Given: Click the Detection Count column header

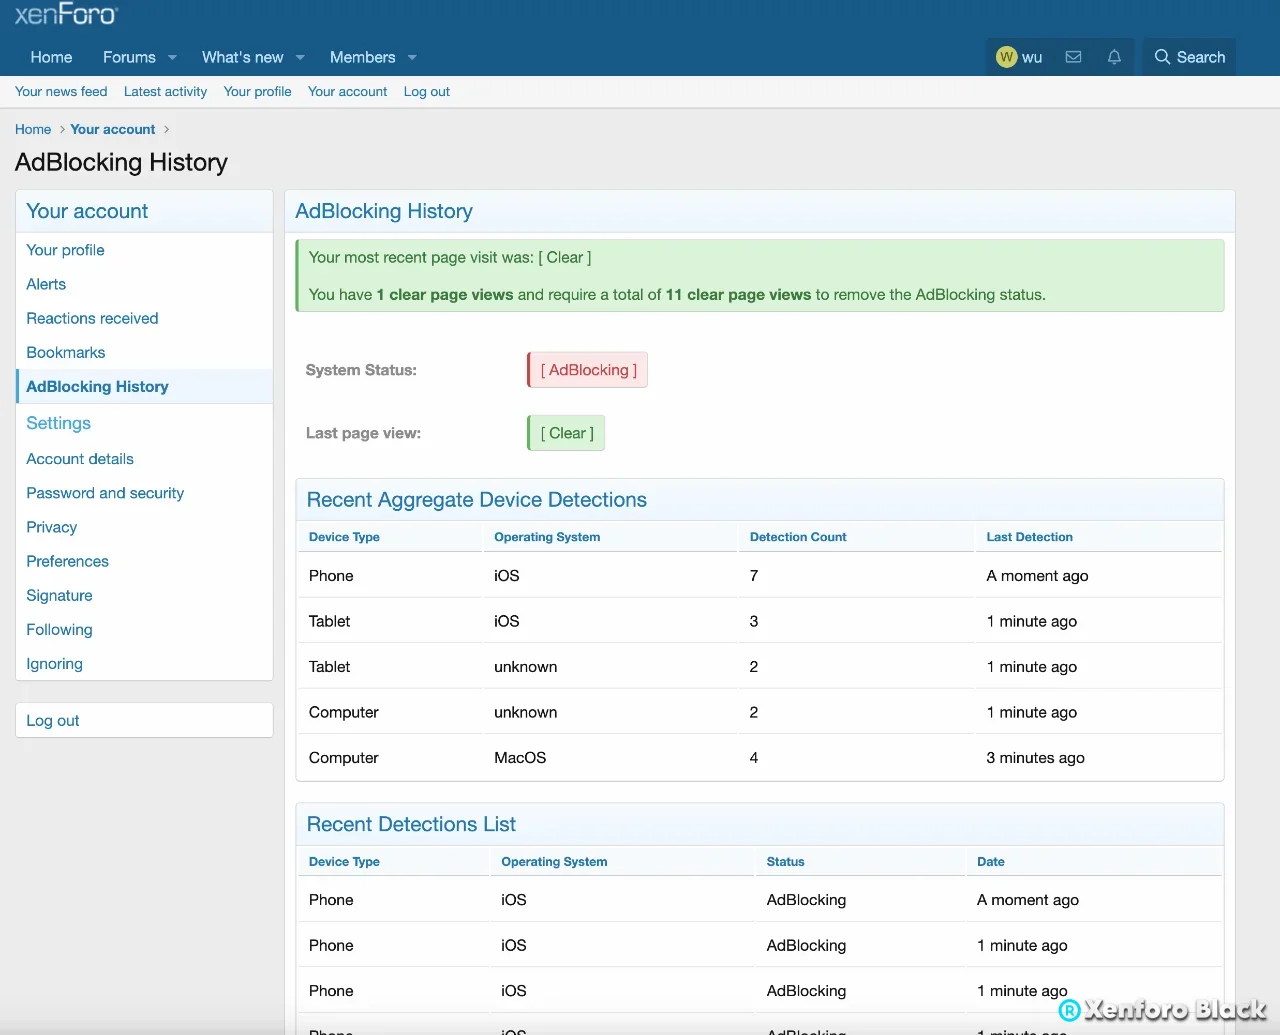Looking at the screenshot, I should point(798,537).
